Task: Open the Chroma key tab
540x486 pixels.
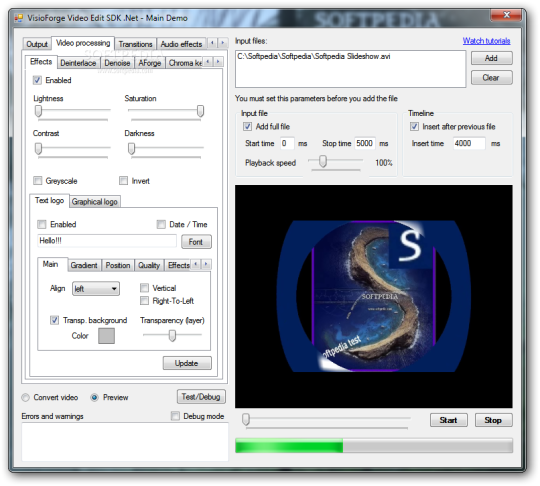Action: [x=185, y=63]
